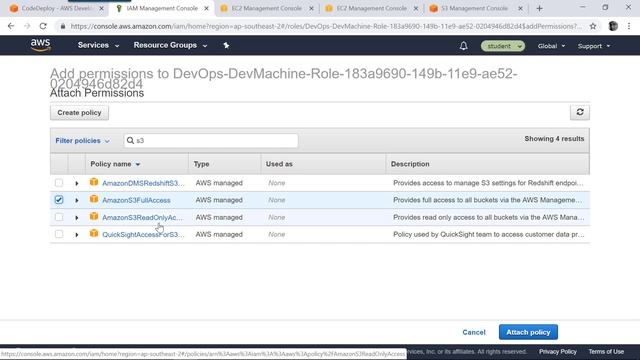Close the IAM Management Console tab
Viewport: 640px width, 360px height.
pos(207,8)
